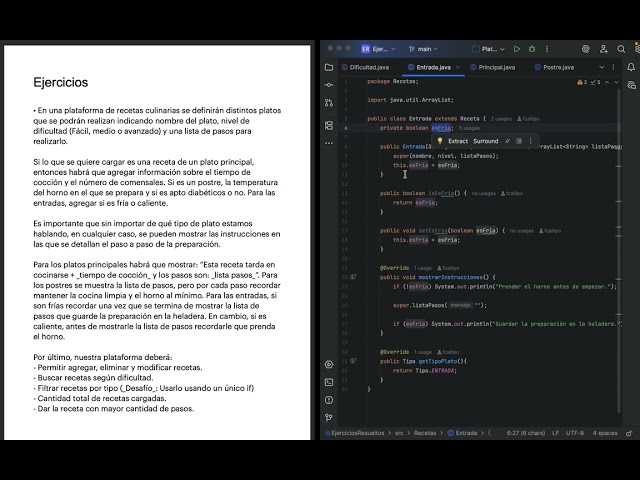Open the Problems tool window icon

(329, 400)
